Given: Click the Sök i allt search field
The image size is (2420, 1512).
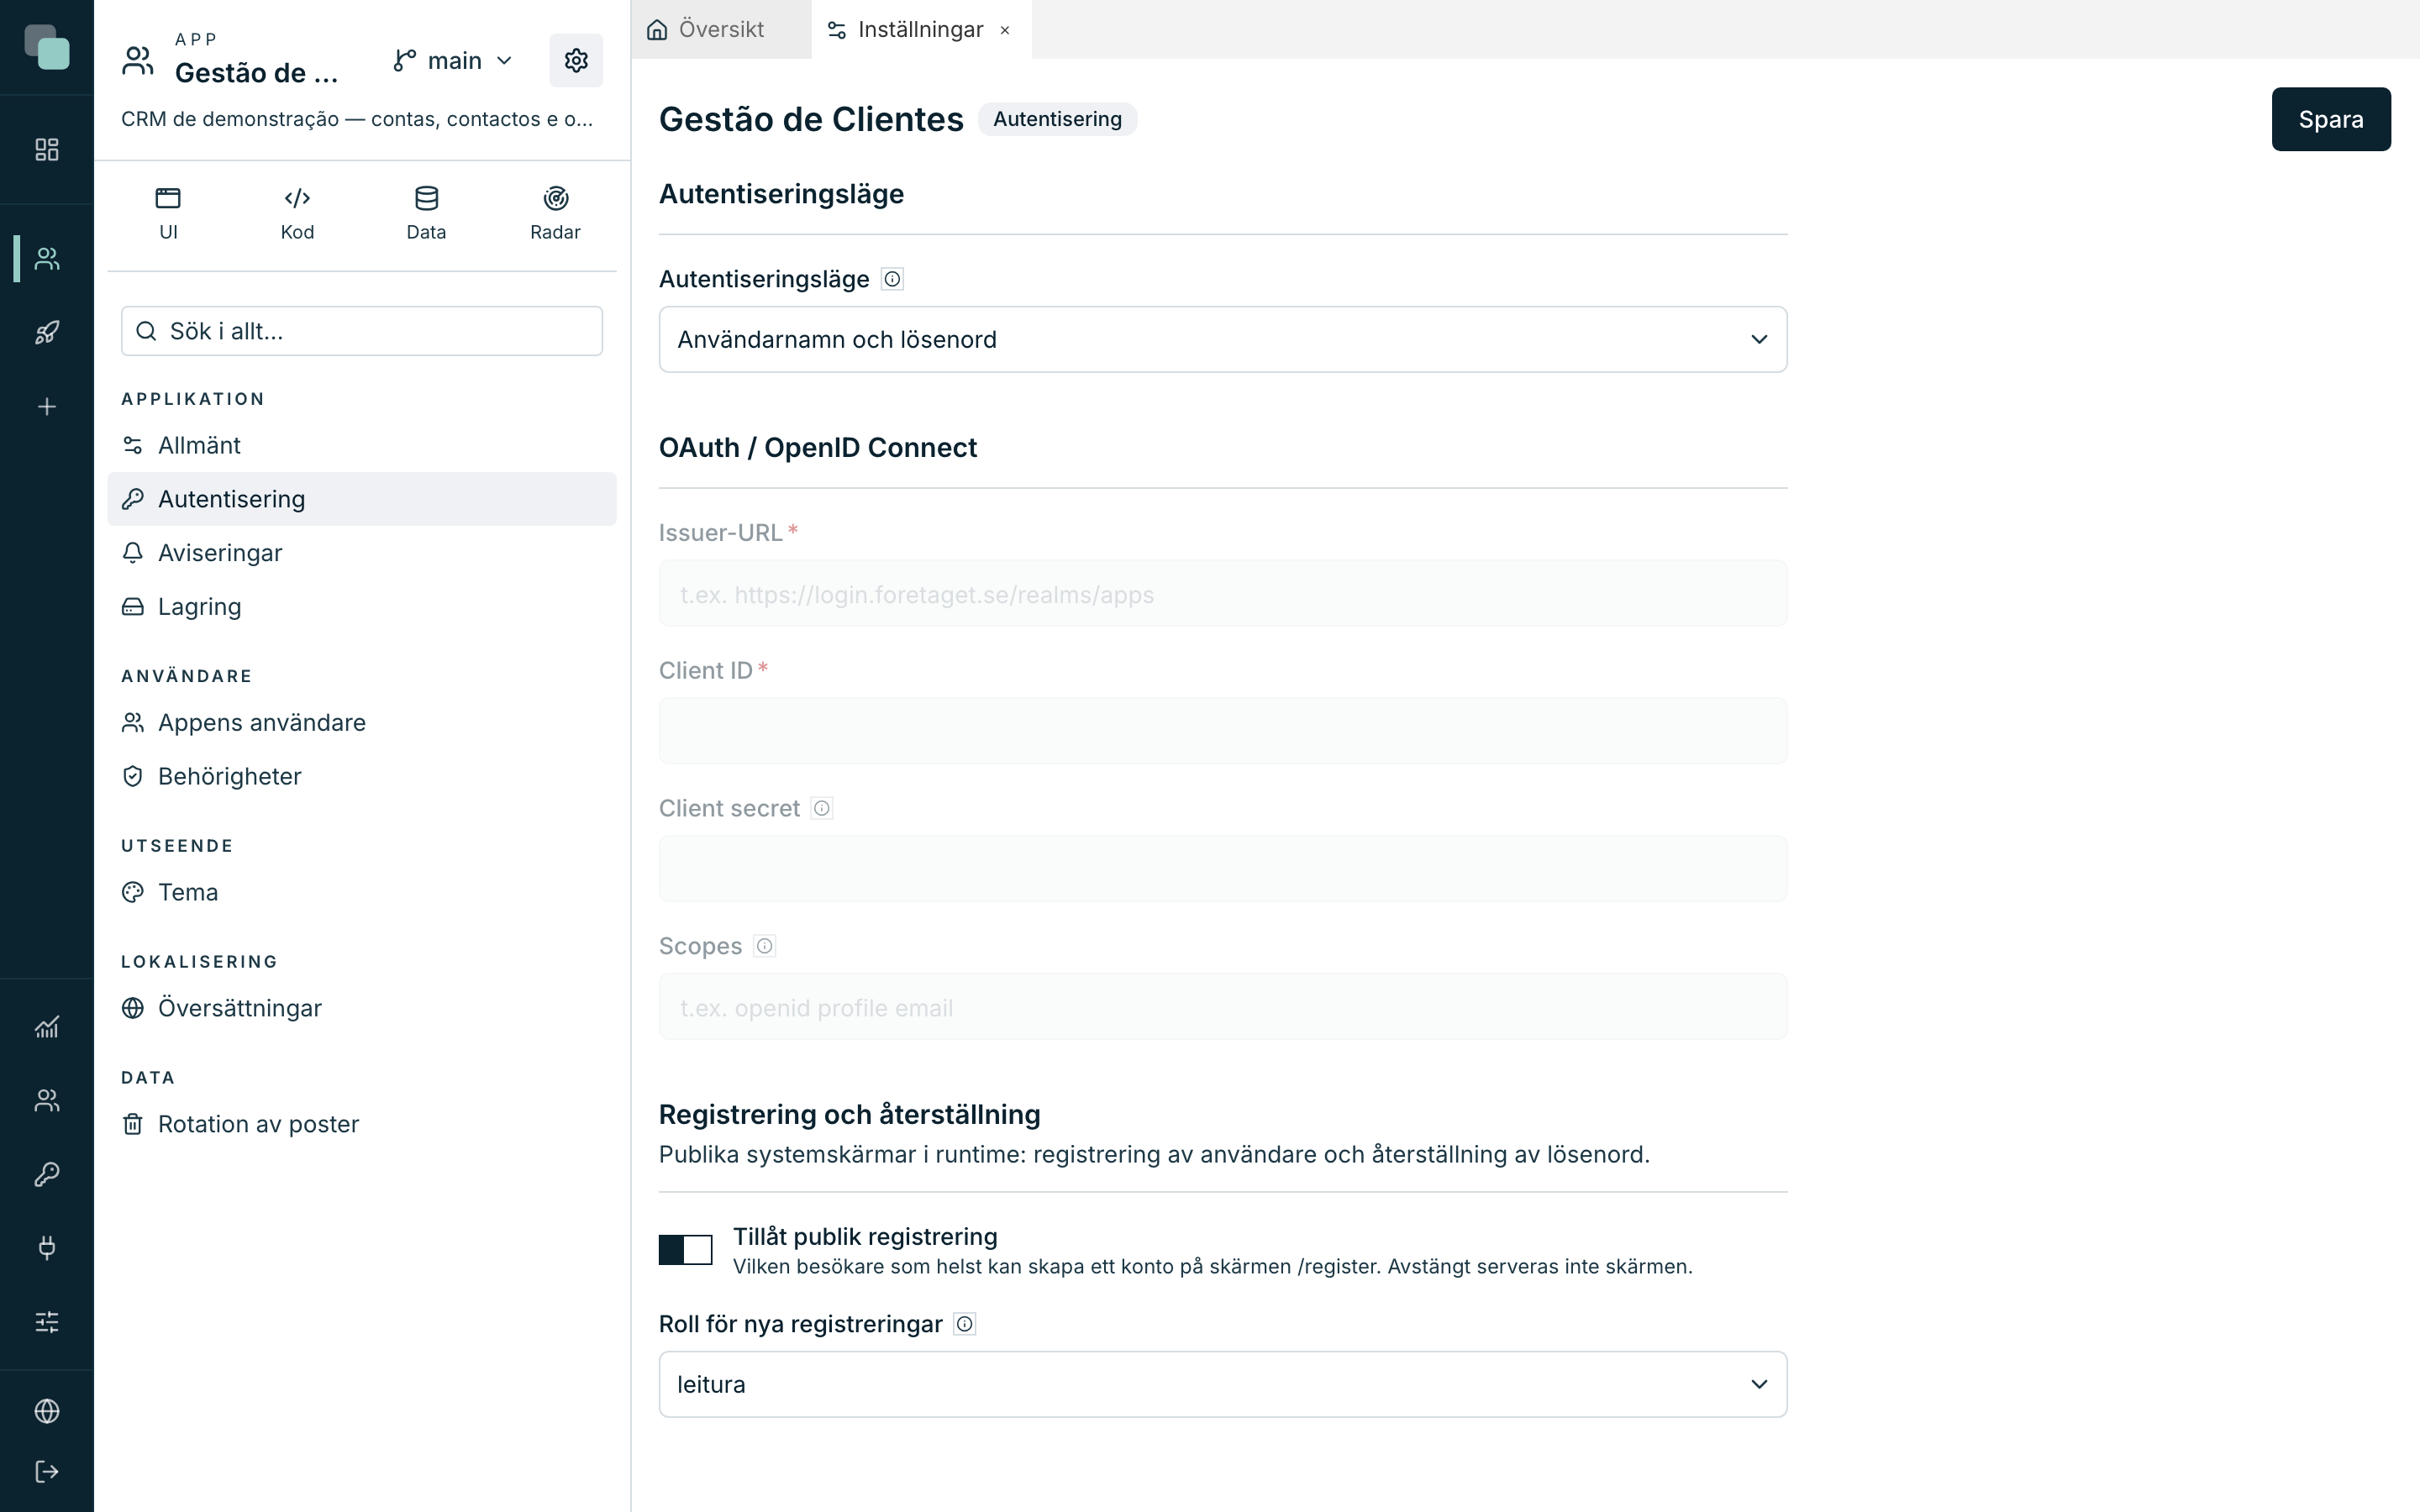Looking at the screenshot, I should 362,331.
